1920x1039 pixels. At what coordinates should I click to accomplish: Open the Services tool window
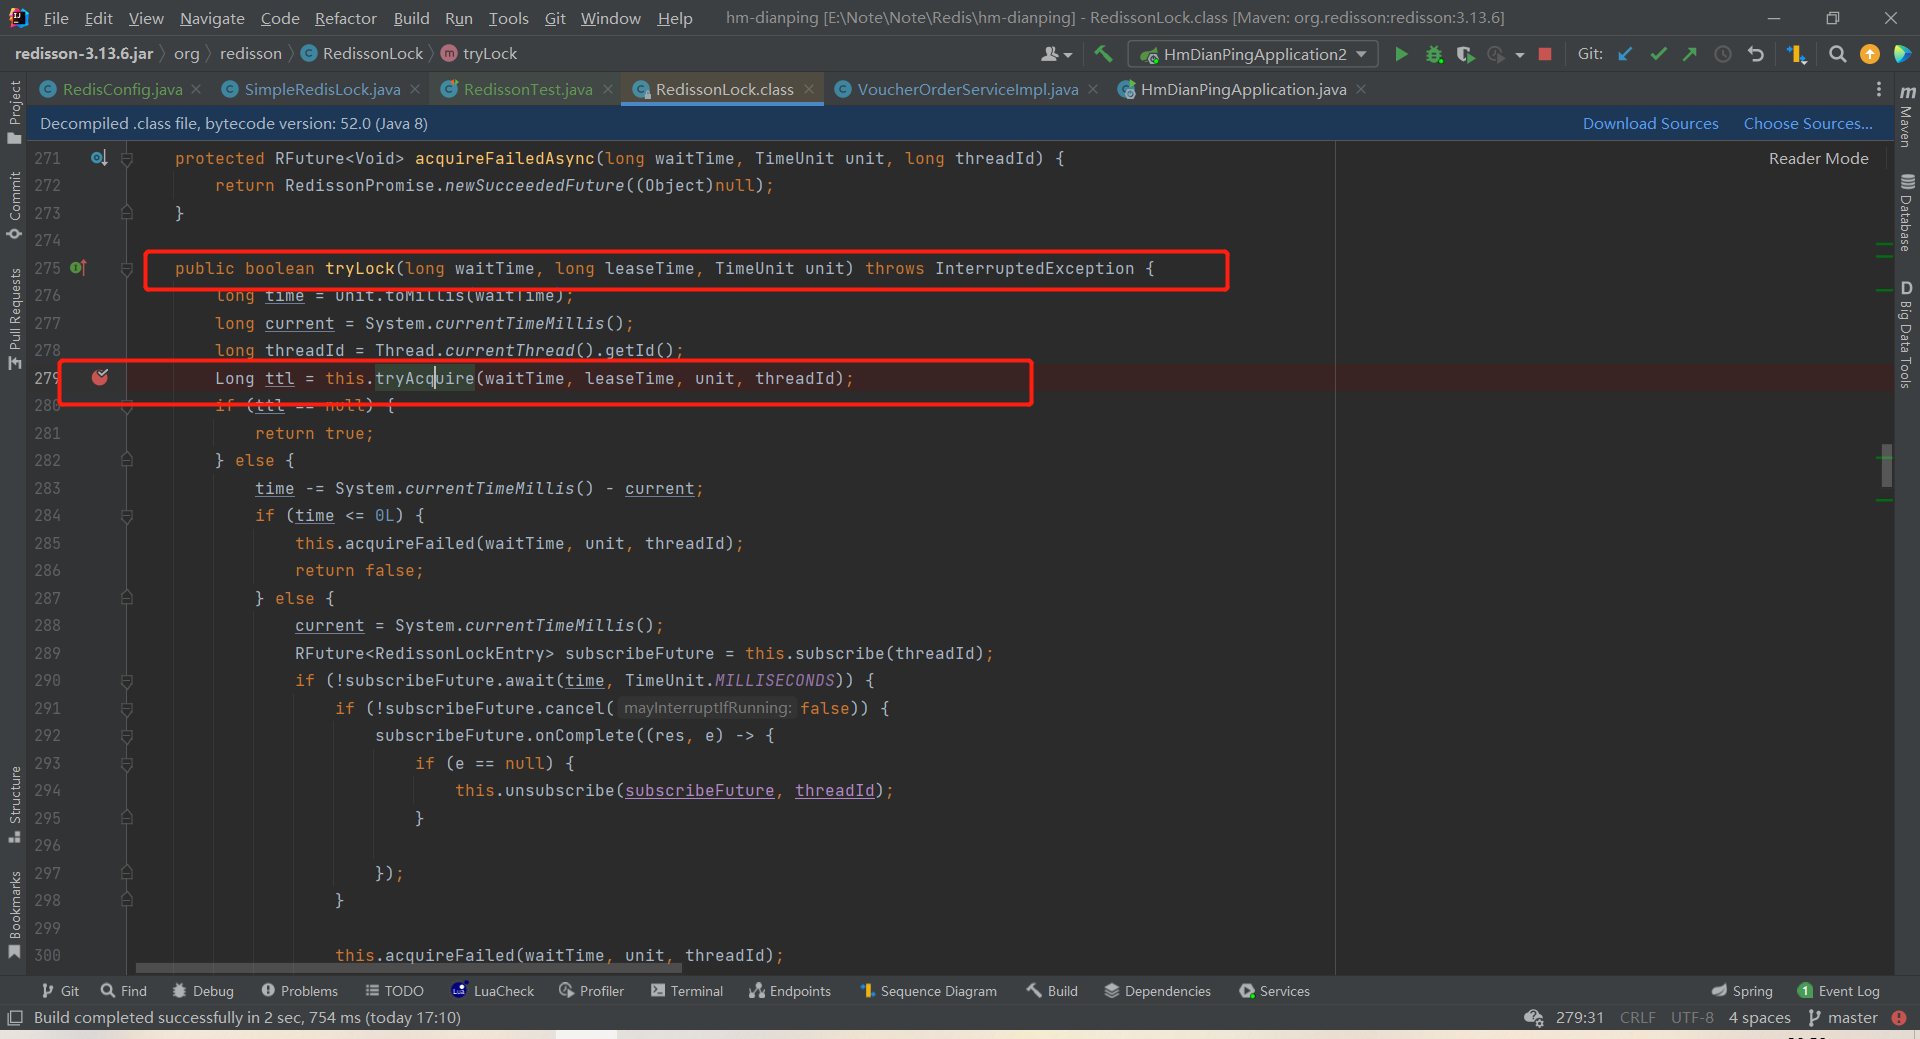pos(1274,991)
